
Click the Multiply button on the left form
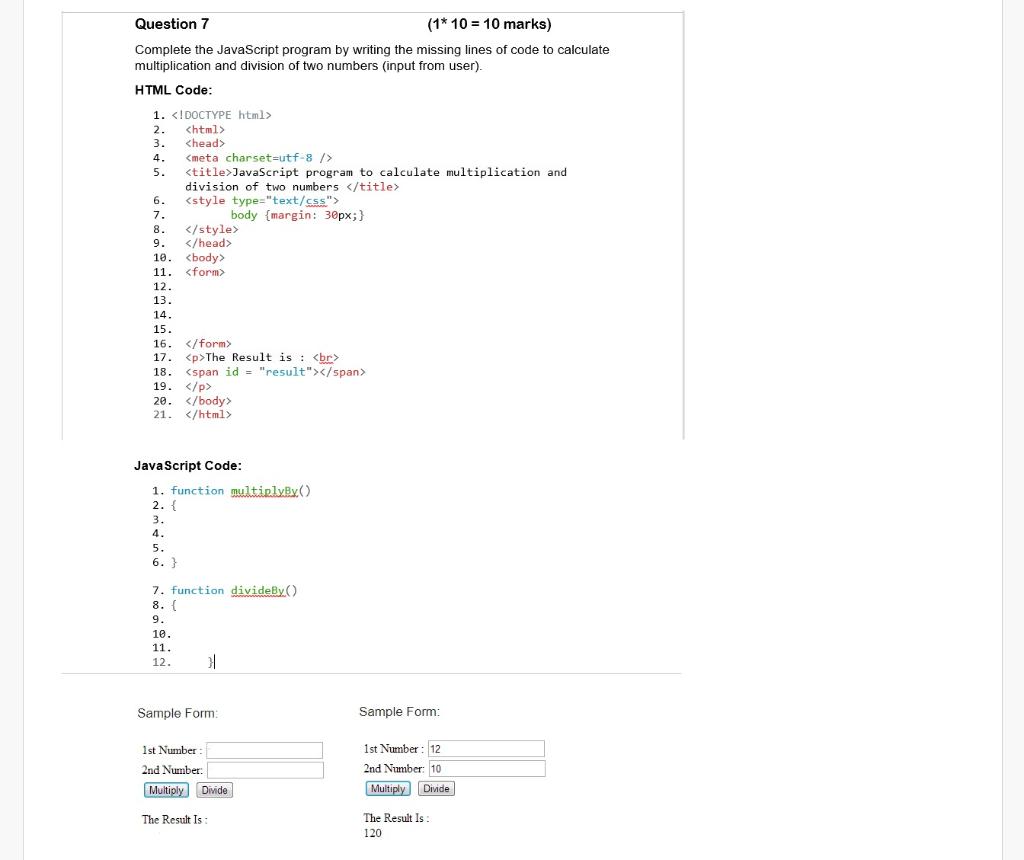[165, 790]
